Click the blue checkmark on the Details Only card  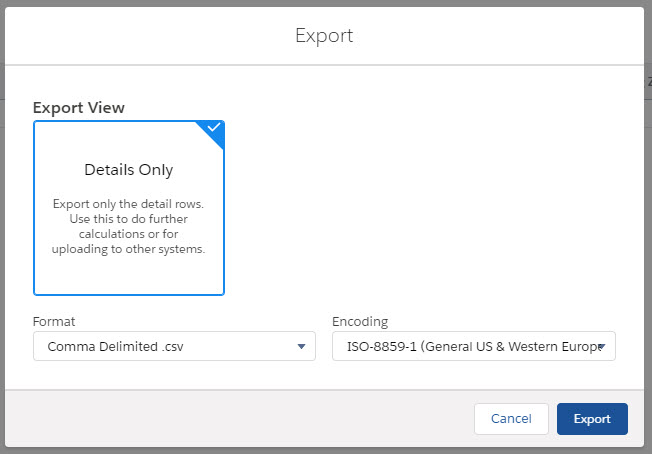(x=214, y=129)
